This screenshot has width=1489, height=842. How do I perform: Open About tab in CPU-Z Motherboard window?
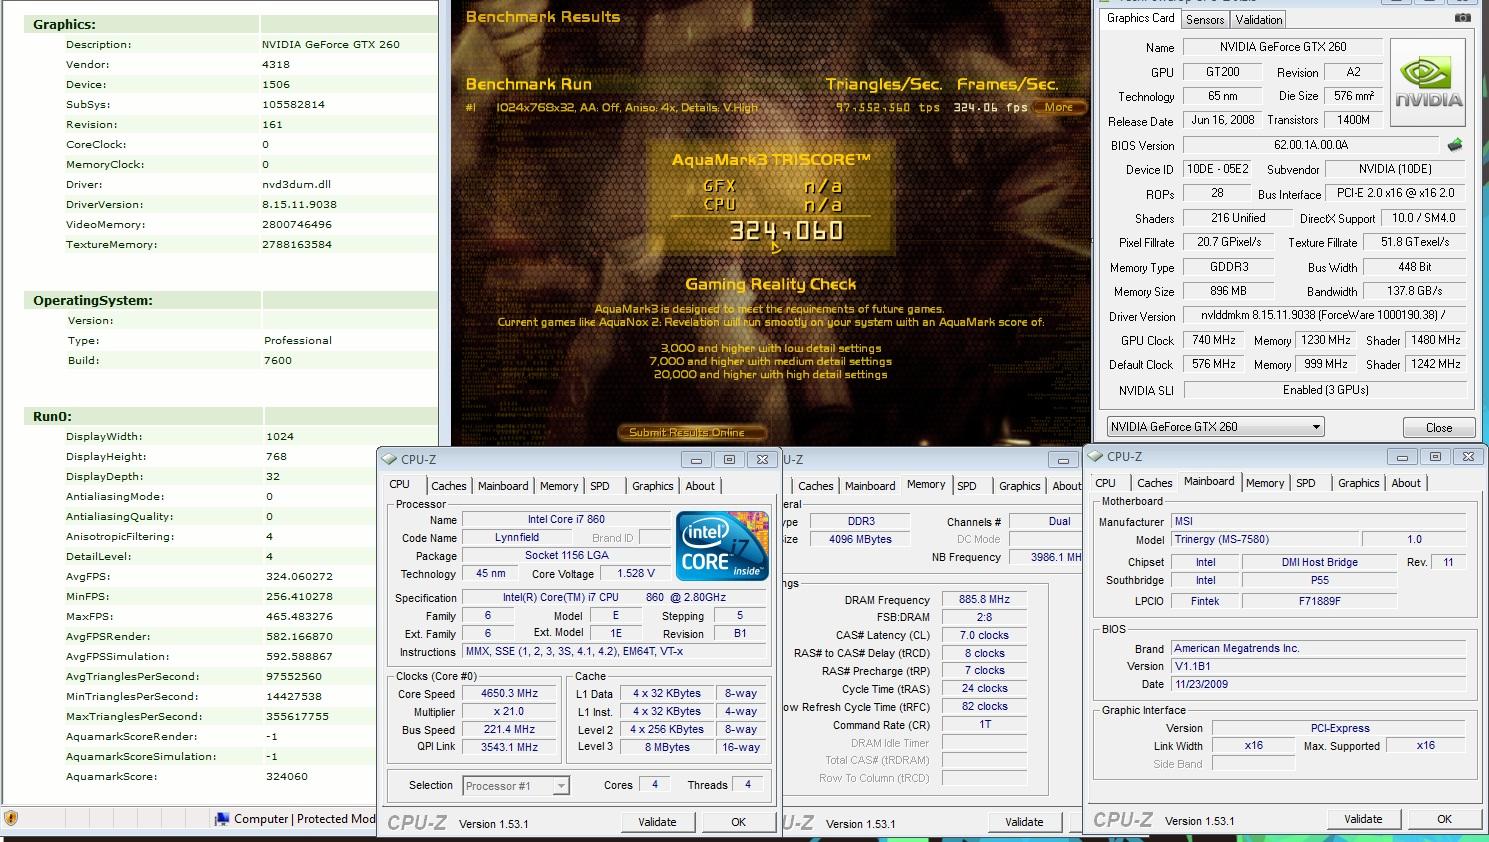click(1406, 483)
